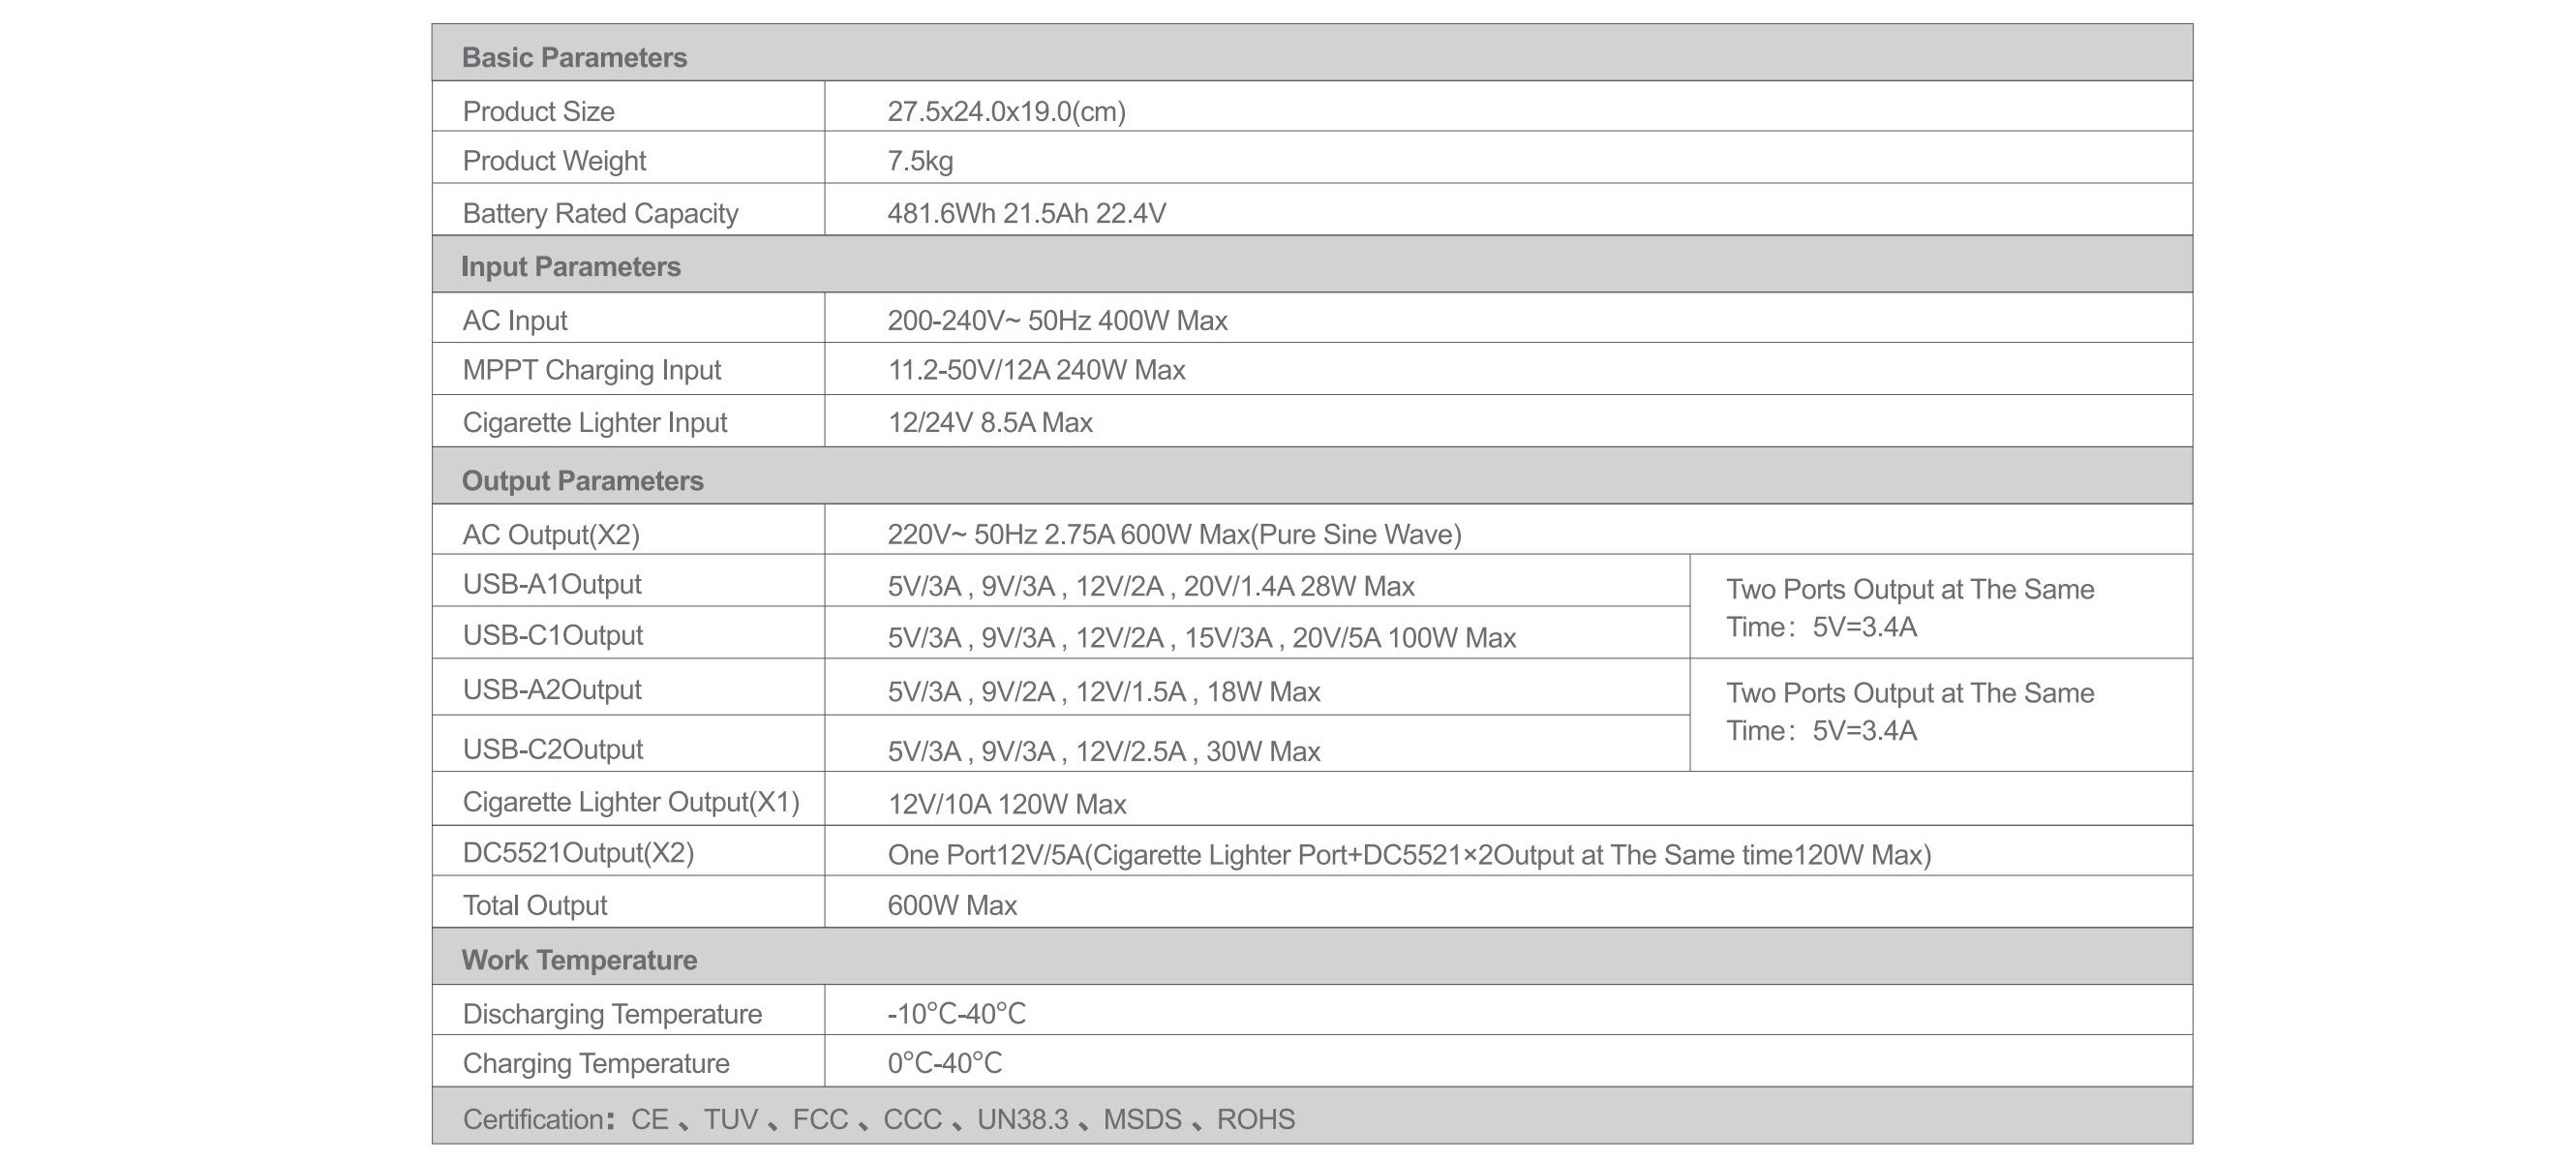This screenshot has height=1162, width=2576.
Task: Select the AC Input row label
Action: point(514,320)
